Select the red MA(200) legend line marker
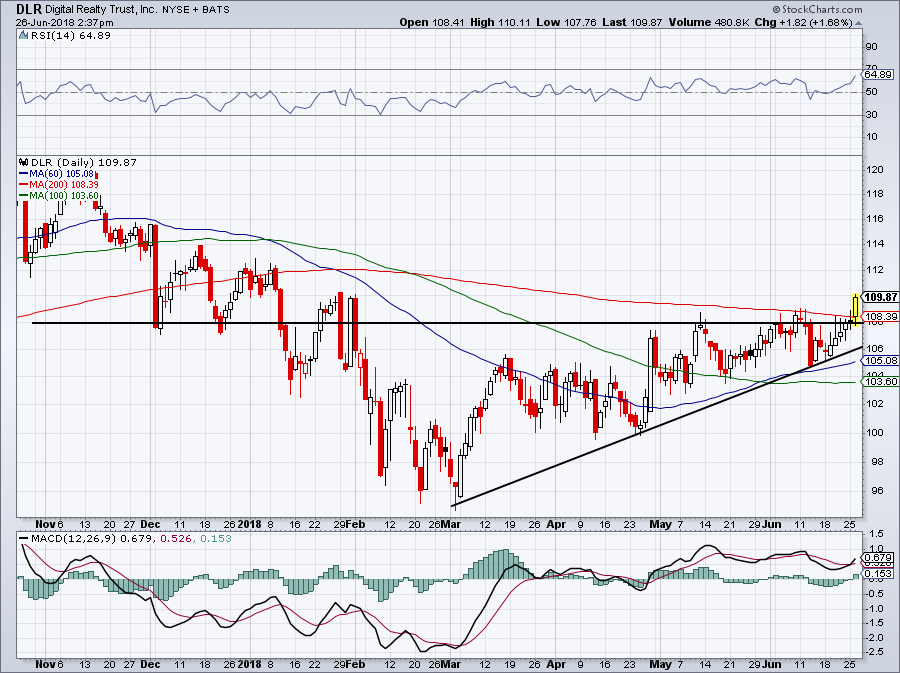This screenshot has width=900, height=673. [x=24, y=184]
